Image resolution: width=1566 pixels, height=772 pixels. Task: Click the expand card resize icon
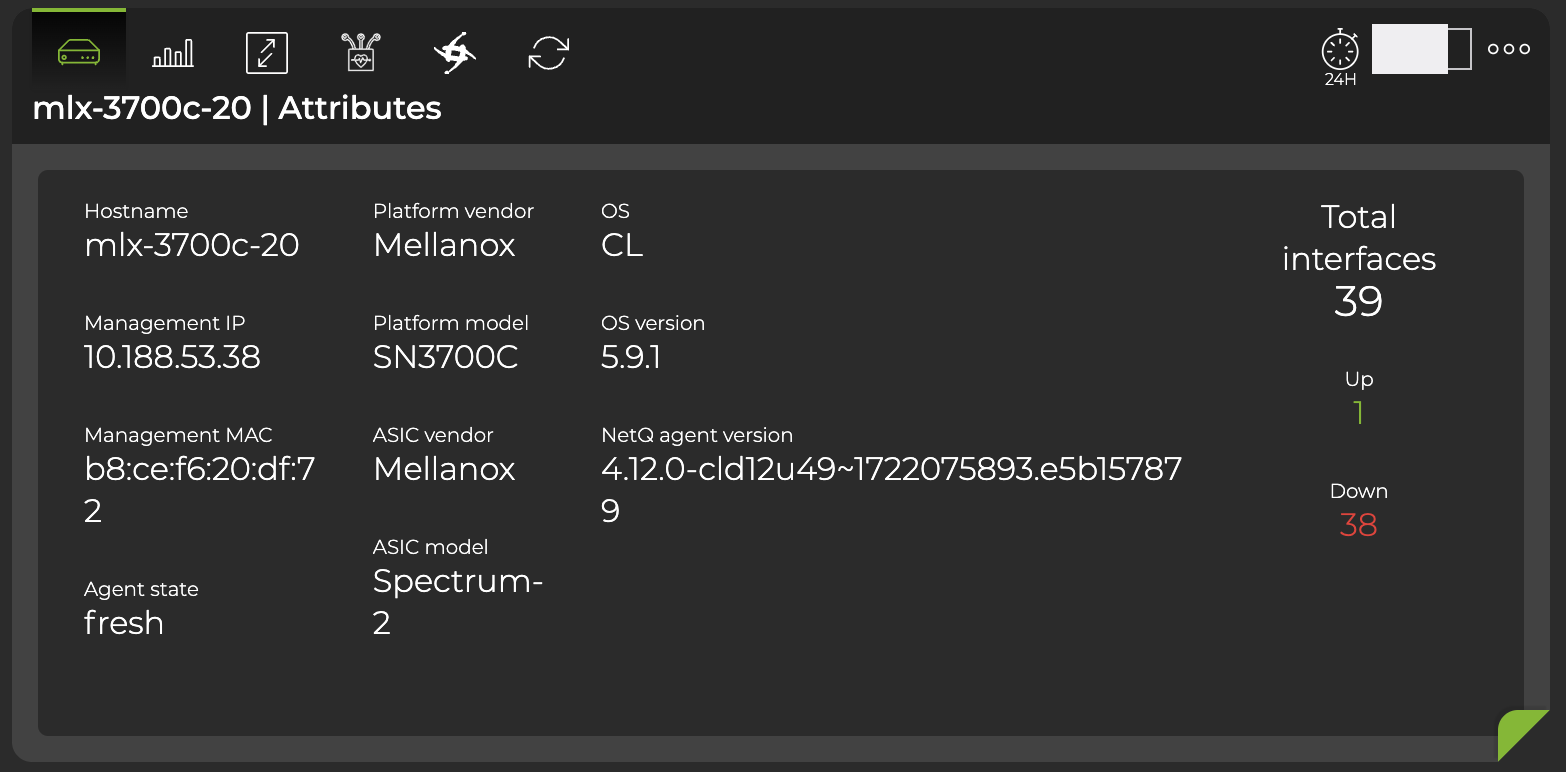coord(266,52)
